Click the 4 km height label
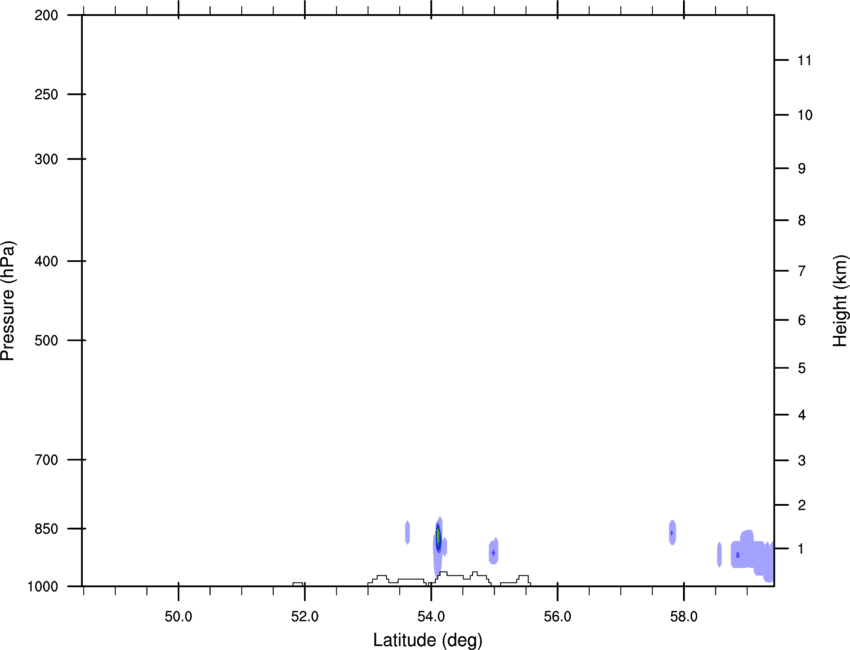This screenshot has height=650, width=850. [x=802, y=415]
